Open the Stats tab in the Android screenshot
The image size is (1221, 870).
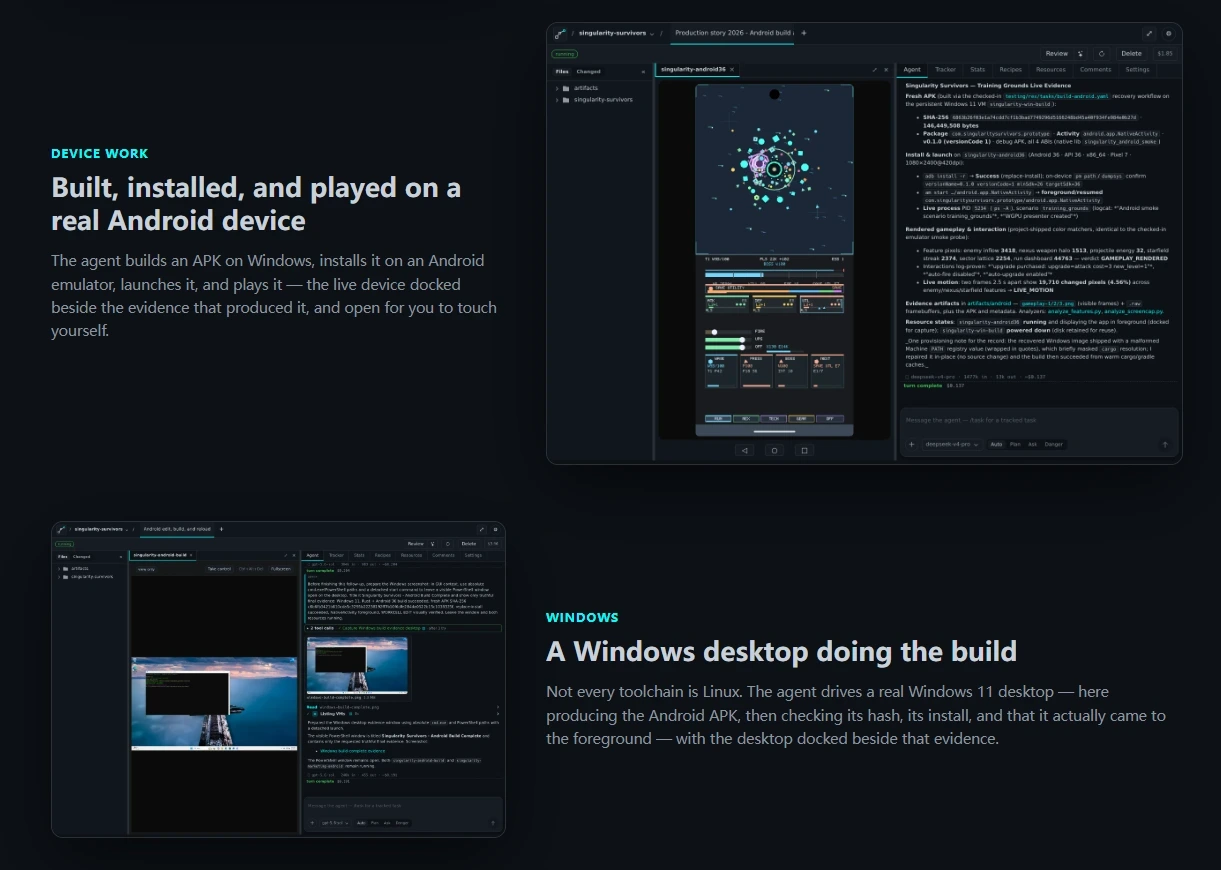pyautogui.click(x=978, y=70)
